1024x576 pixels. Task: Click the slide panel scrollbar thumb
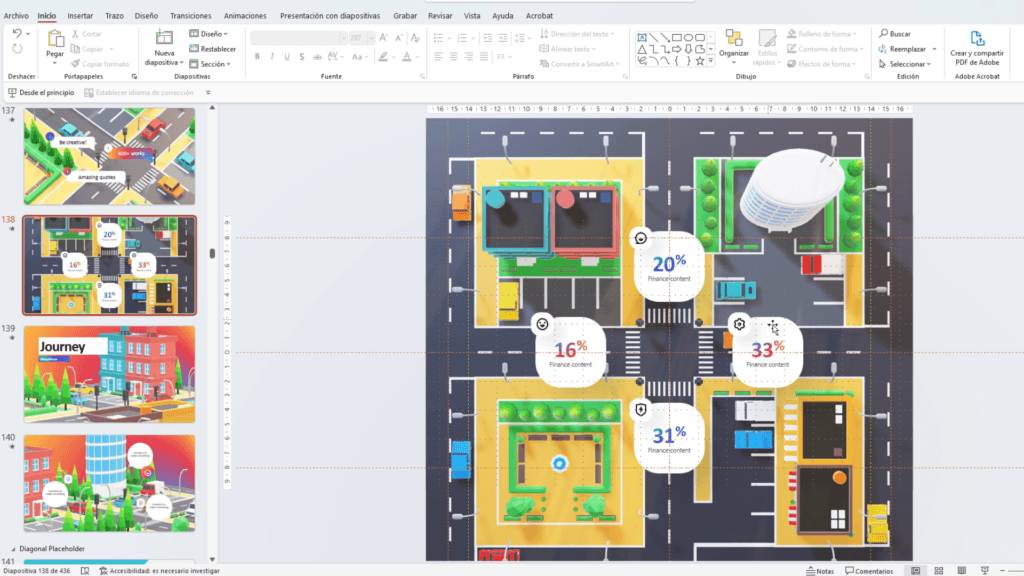pos(212,253)
